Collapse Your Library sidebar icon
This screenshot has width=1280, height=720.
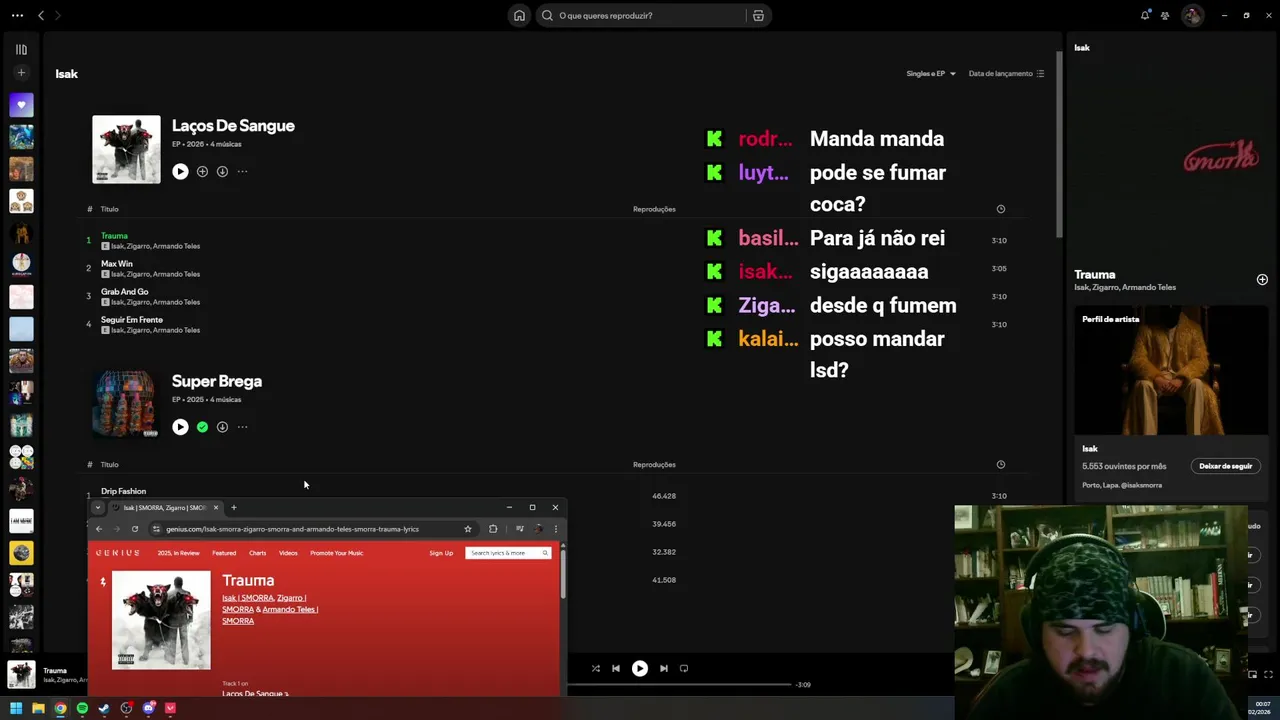pos(21,49)
